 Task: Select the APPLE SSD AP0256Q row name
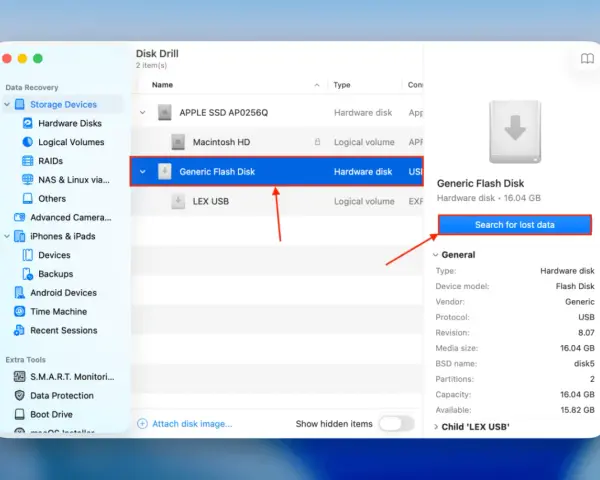tap(224, 113)
